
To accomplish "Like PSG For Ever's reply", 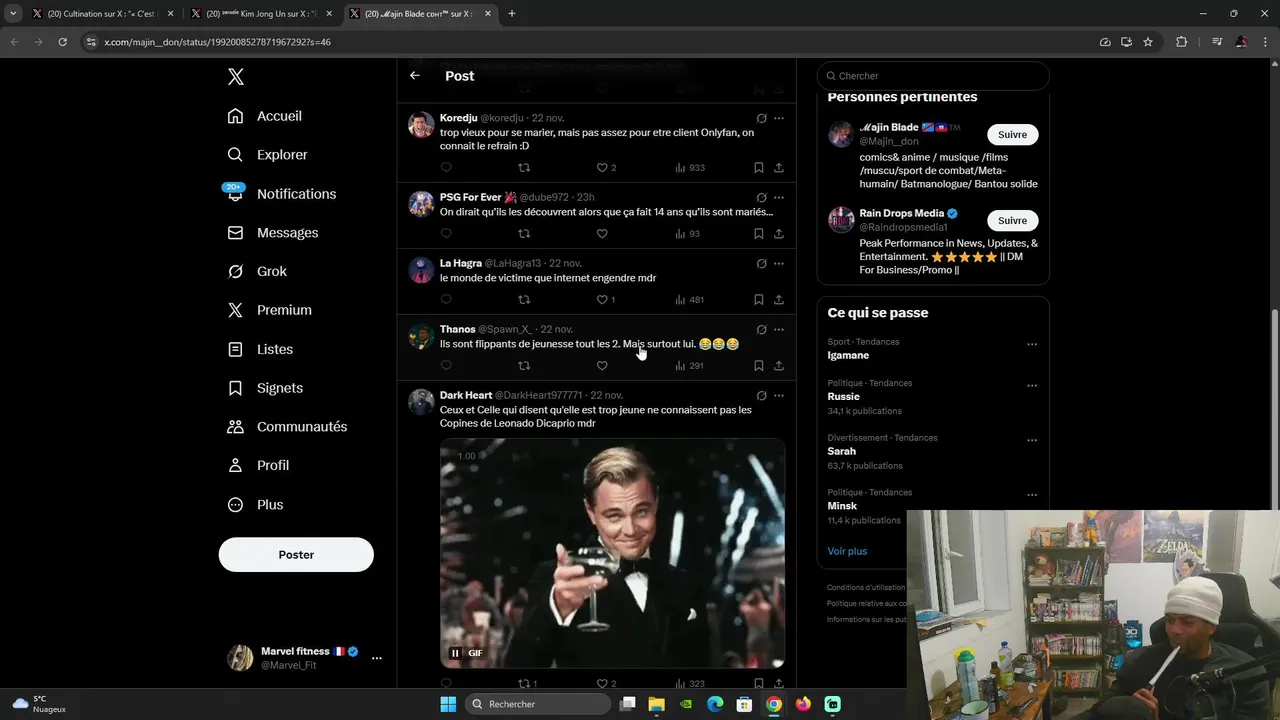I will coord(602,234).
